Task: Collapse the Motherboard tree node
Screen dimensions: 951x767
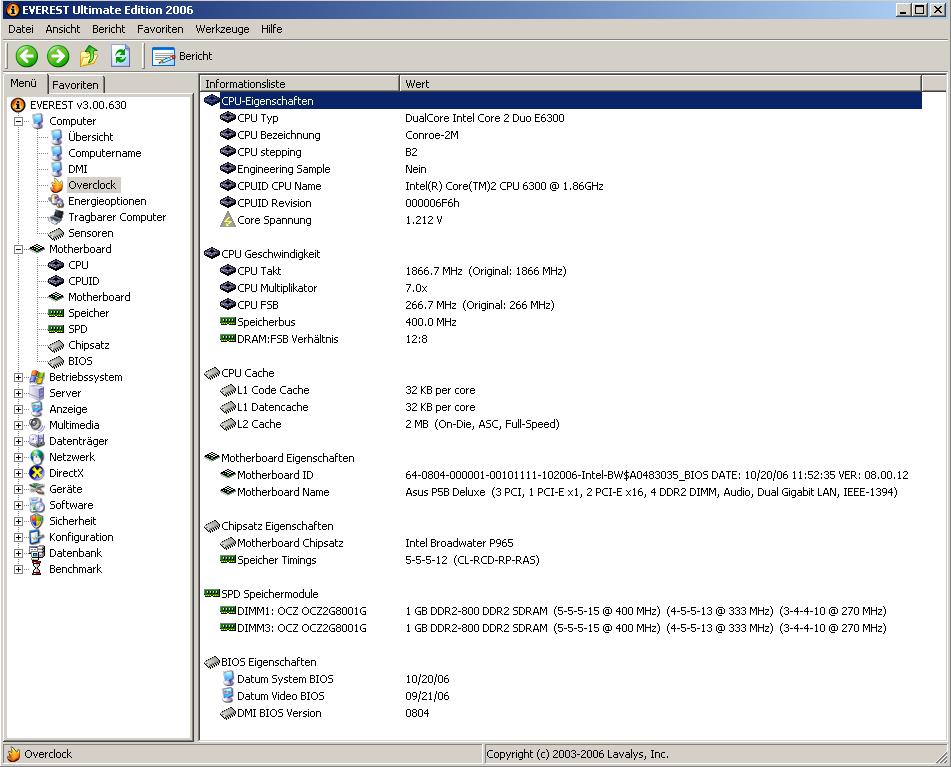Action: [x=18, y=249]
